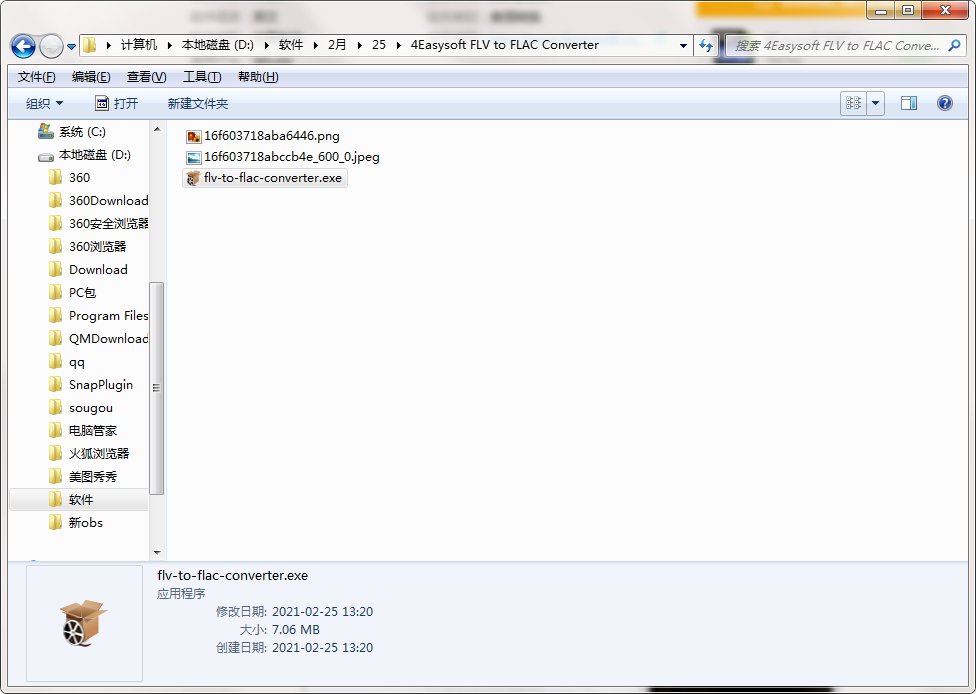Select flv-to-flac-converter.exe in file list
Viewport: 976px width, 694px height.
[x=265, y=178]
